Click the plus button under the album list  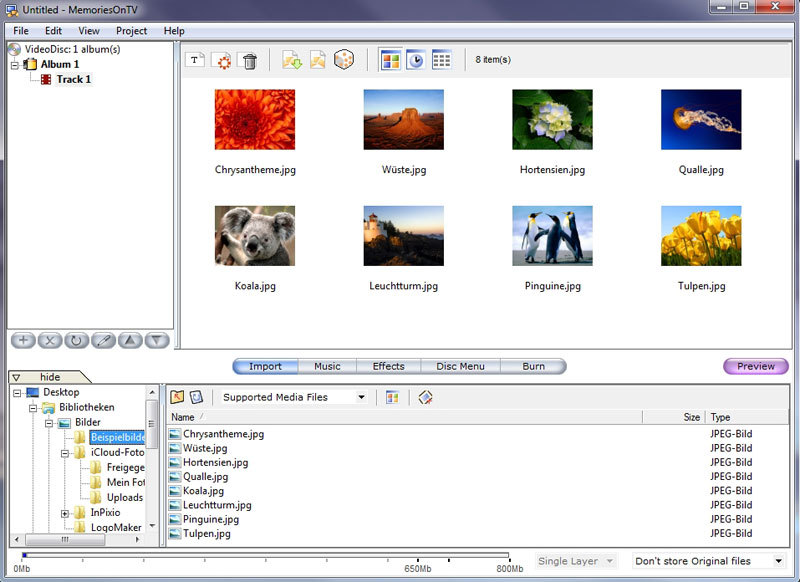tap(23, 340)
